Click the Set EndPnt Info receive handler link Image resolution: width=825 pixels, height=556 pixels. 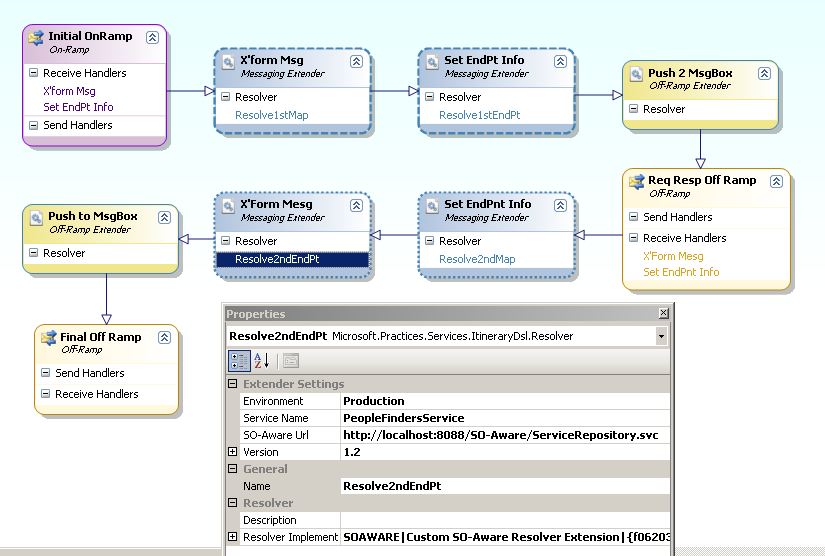pos(681,272)
